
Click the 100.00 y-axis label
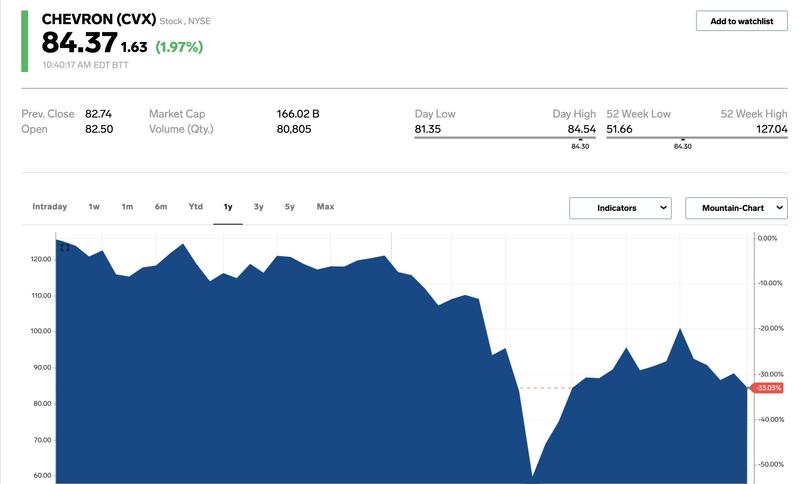coord(41,331)
